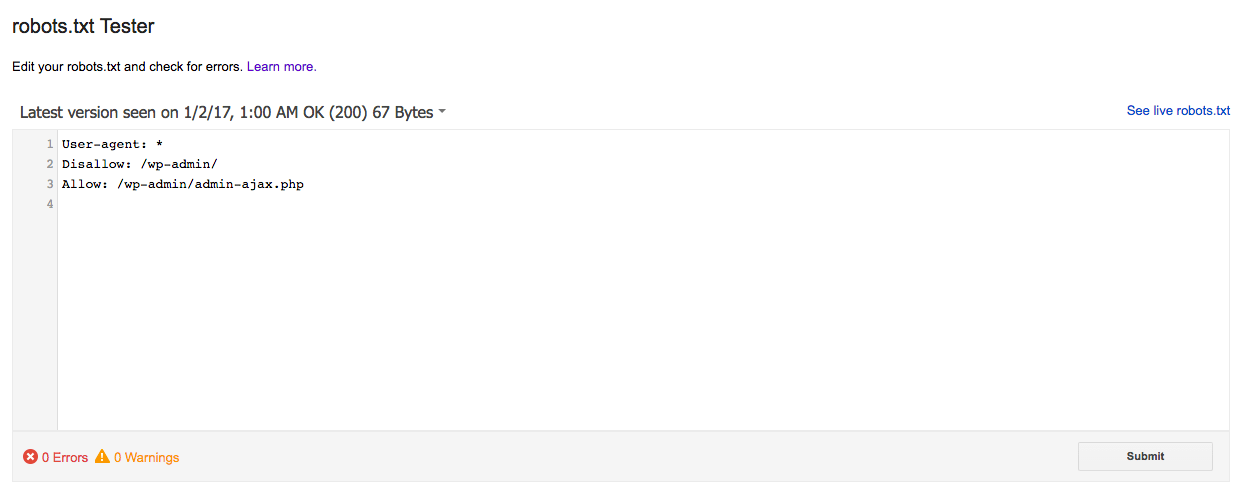Open the Latest version seen selector

232,112
